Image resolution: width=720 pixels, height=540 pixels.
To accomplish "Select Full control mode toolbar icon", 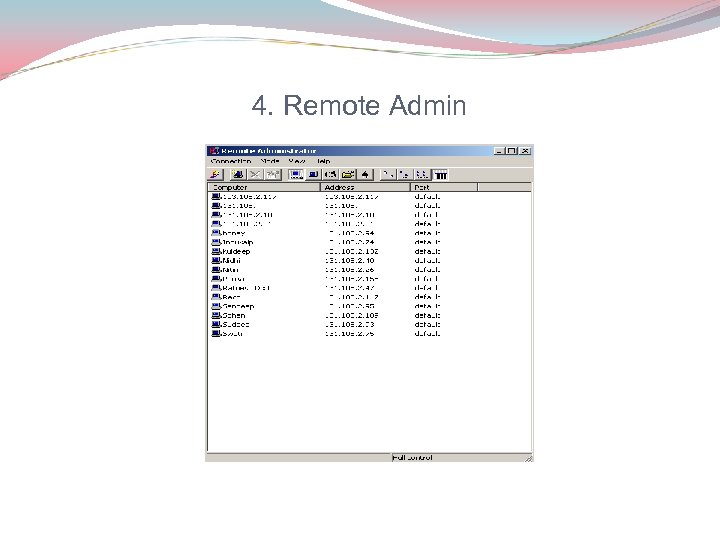I will [296, 175].
